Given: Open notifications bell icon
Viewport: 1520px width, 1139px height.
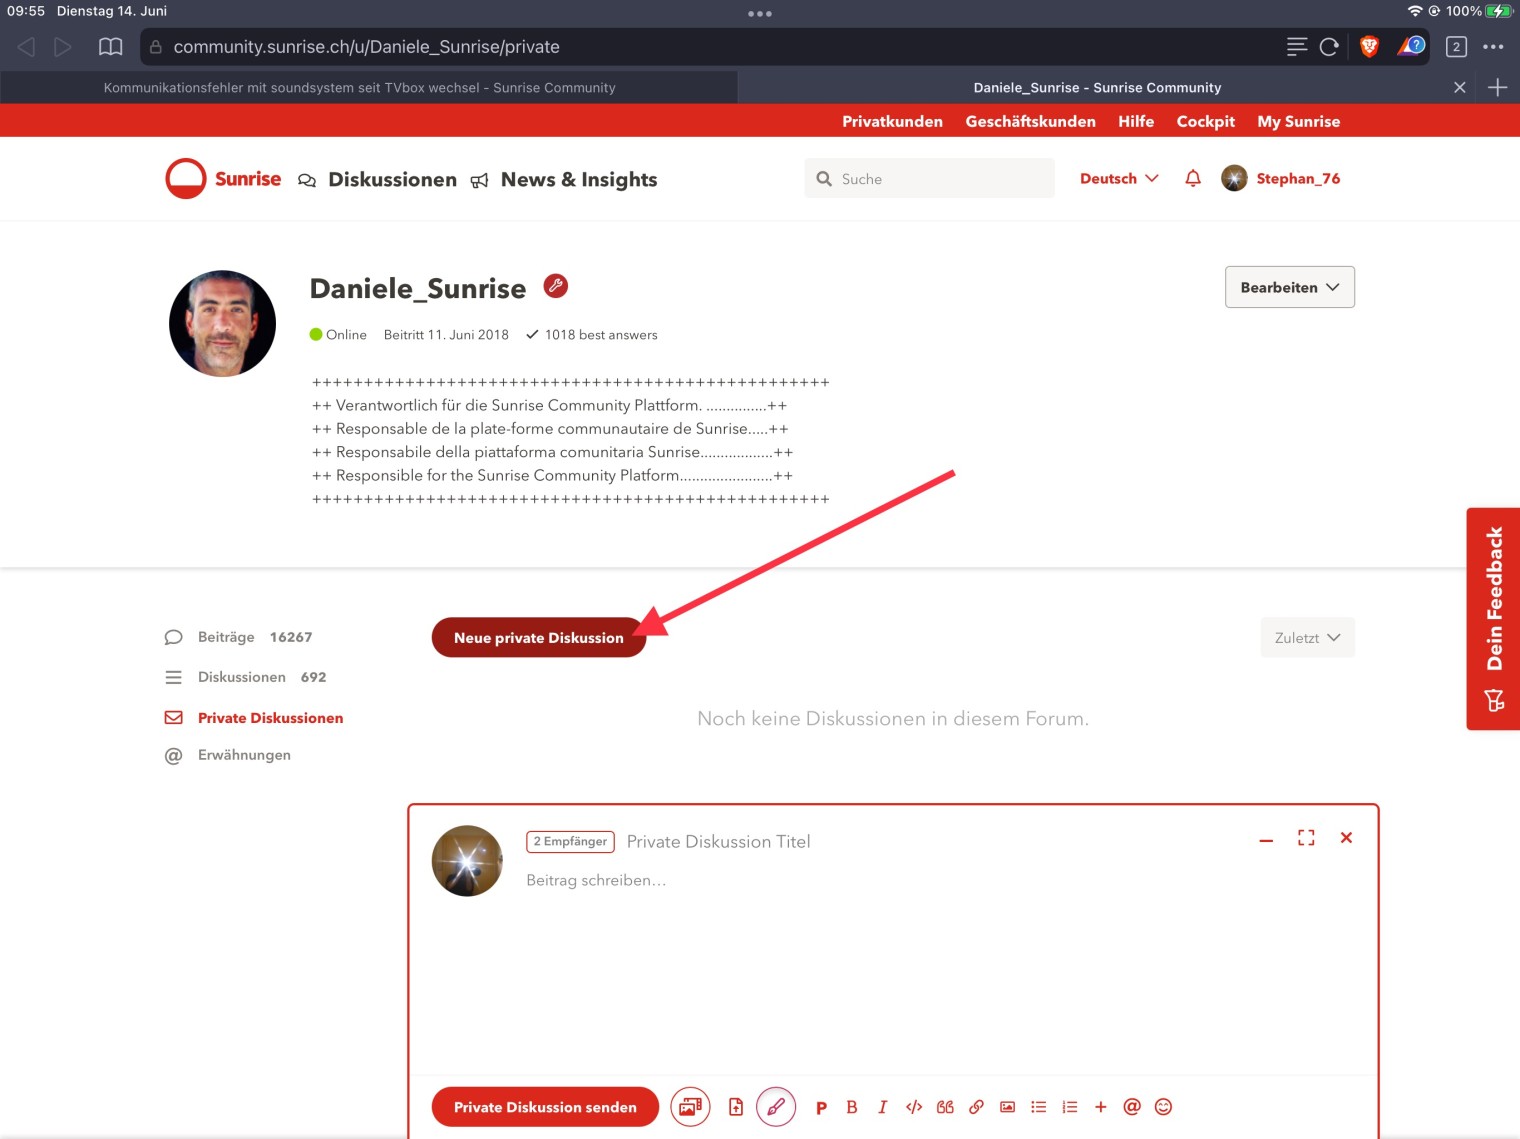Looking at the screenshot, I should [1193, 179].
